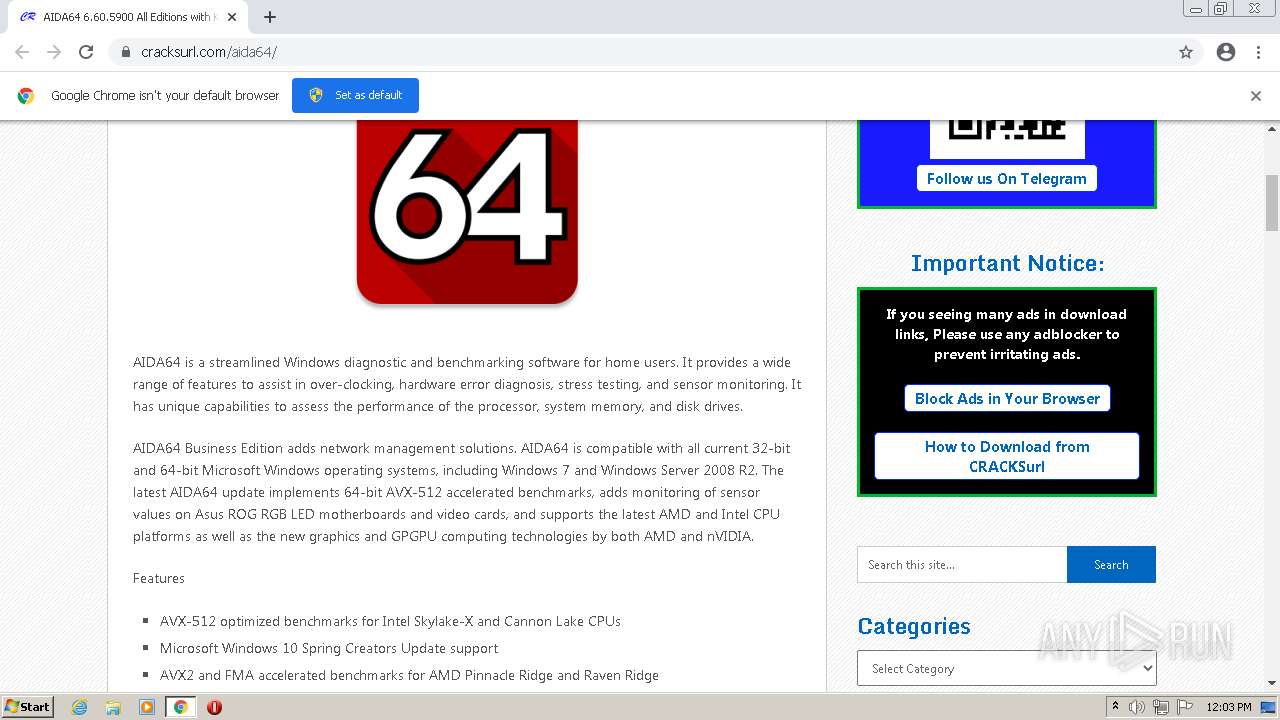Reload the page with refresh icon

click(x=86, y=52)
